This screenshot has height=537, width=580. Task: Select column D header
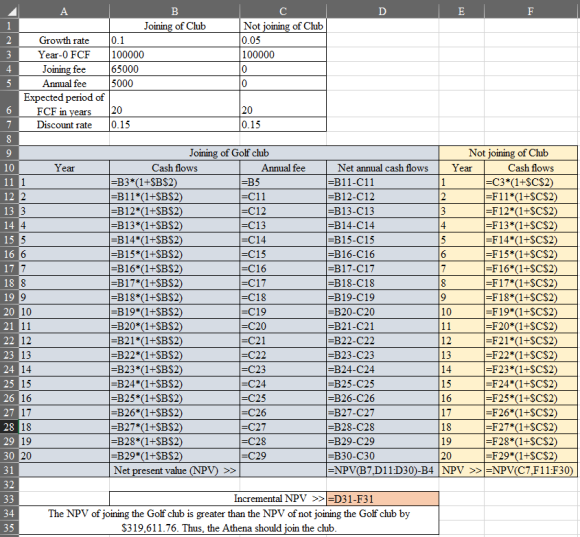pos(382,11)
